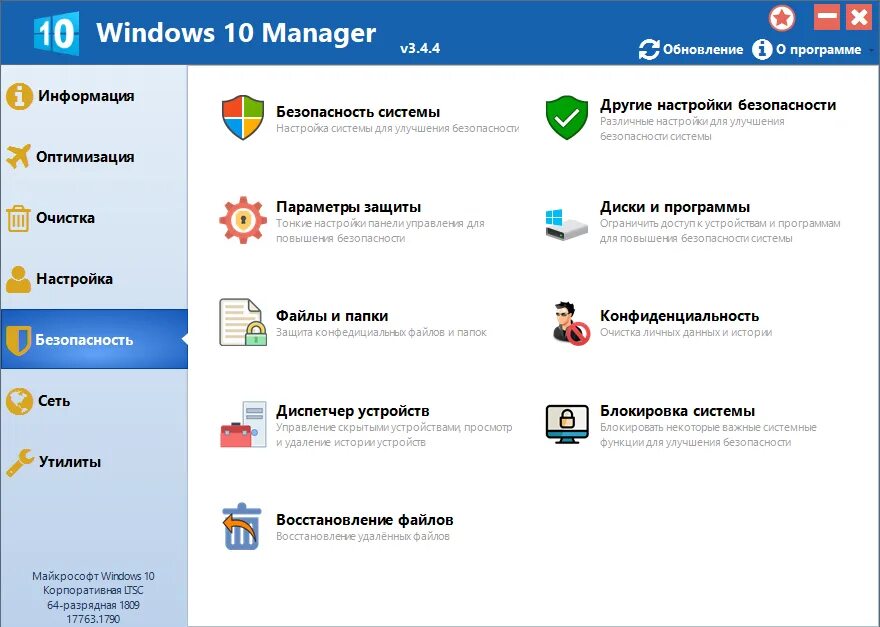Click the Блокировка системы monitor lock icon
The height and width of the screenshot is (627, 880).
(567, 424)
